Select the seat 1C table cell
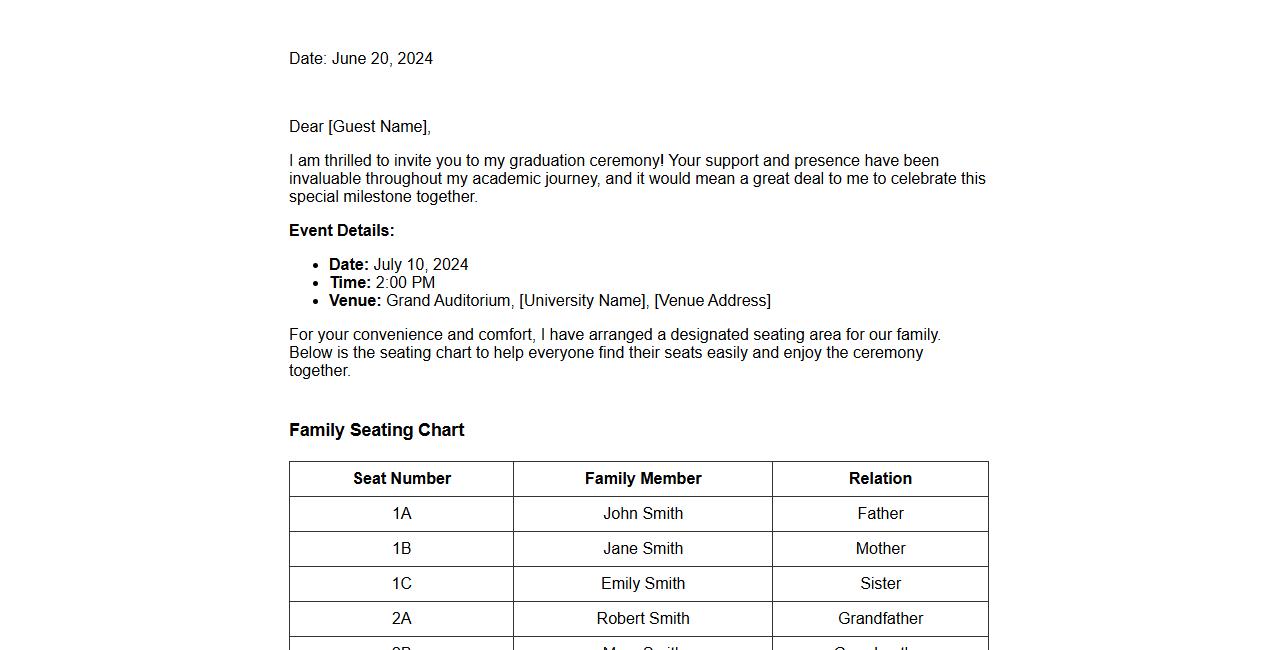Viewport: 1278px width, 650px height. 402,584
